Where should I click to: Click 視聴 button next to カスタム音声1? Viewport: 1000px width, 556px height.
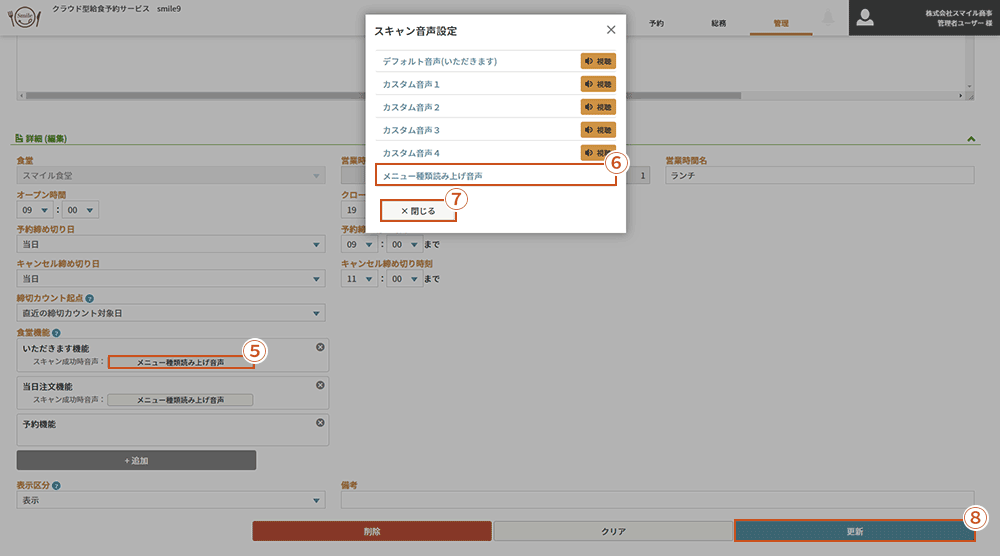coord(598,84)
